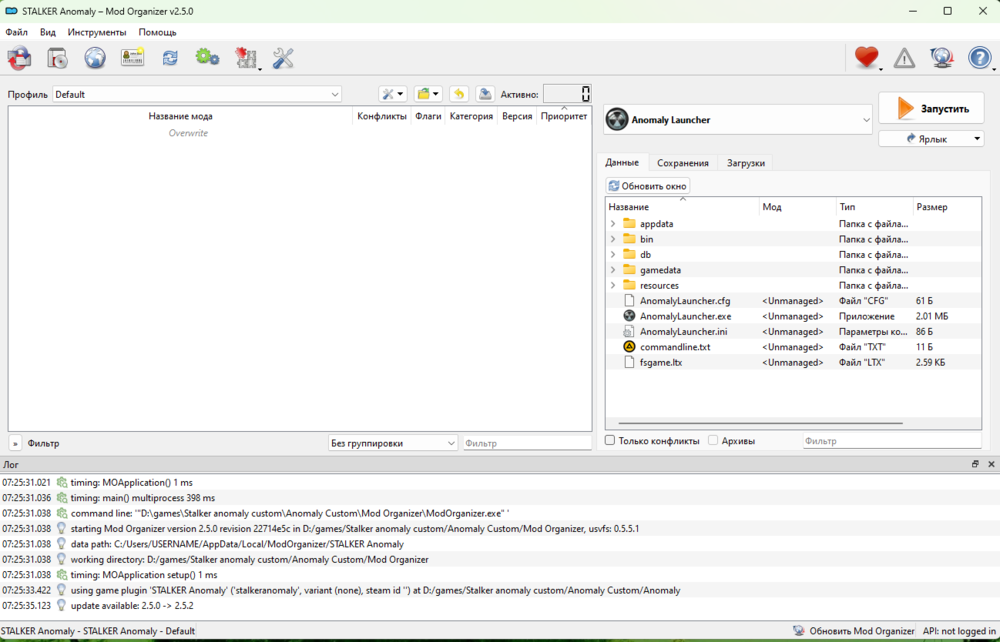Click the Приоритет column header
Image resolution: width=1000 pixels, height=642 pixels.
pos(564,116)
